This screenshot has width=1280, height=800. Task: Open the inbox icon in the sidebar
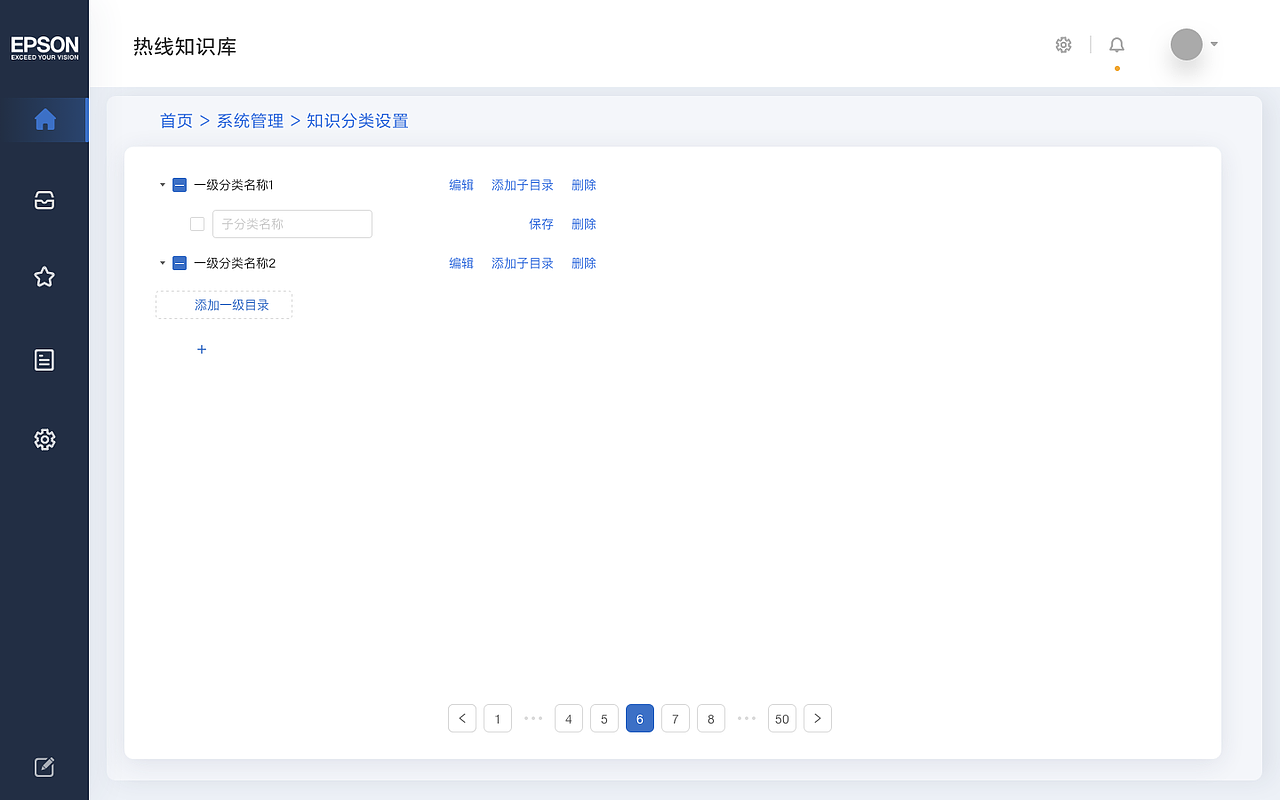point(44,200)
